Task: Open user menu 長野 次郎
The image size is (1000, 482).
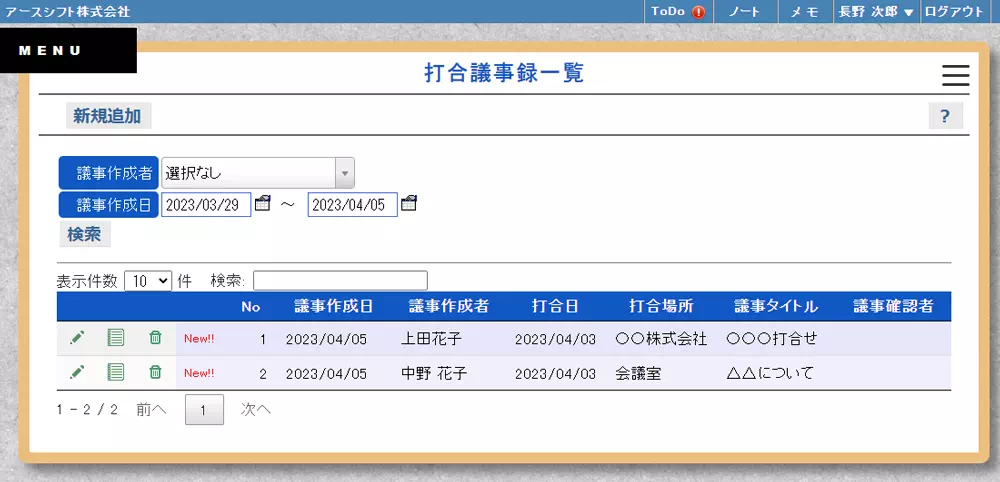Action: (x=876, y=12)
